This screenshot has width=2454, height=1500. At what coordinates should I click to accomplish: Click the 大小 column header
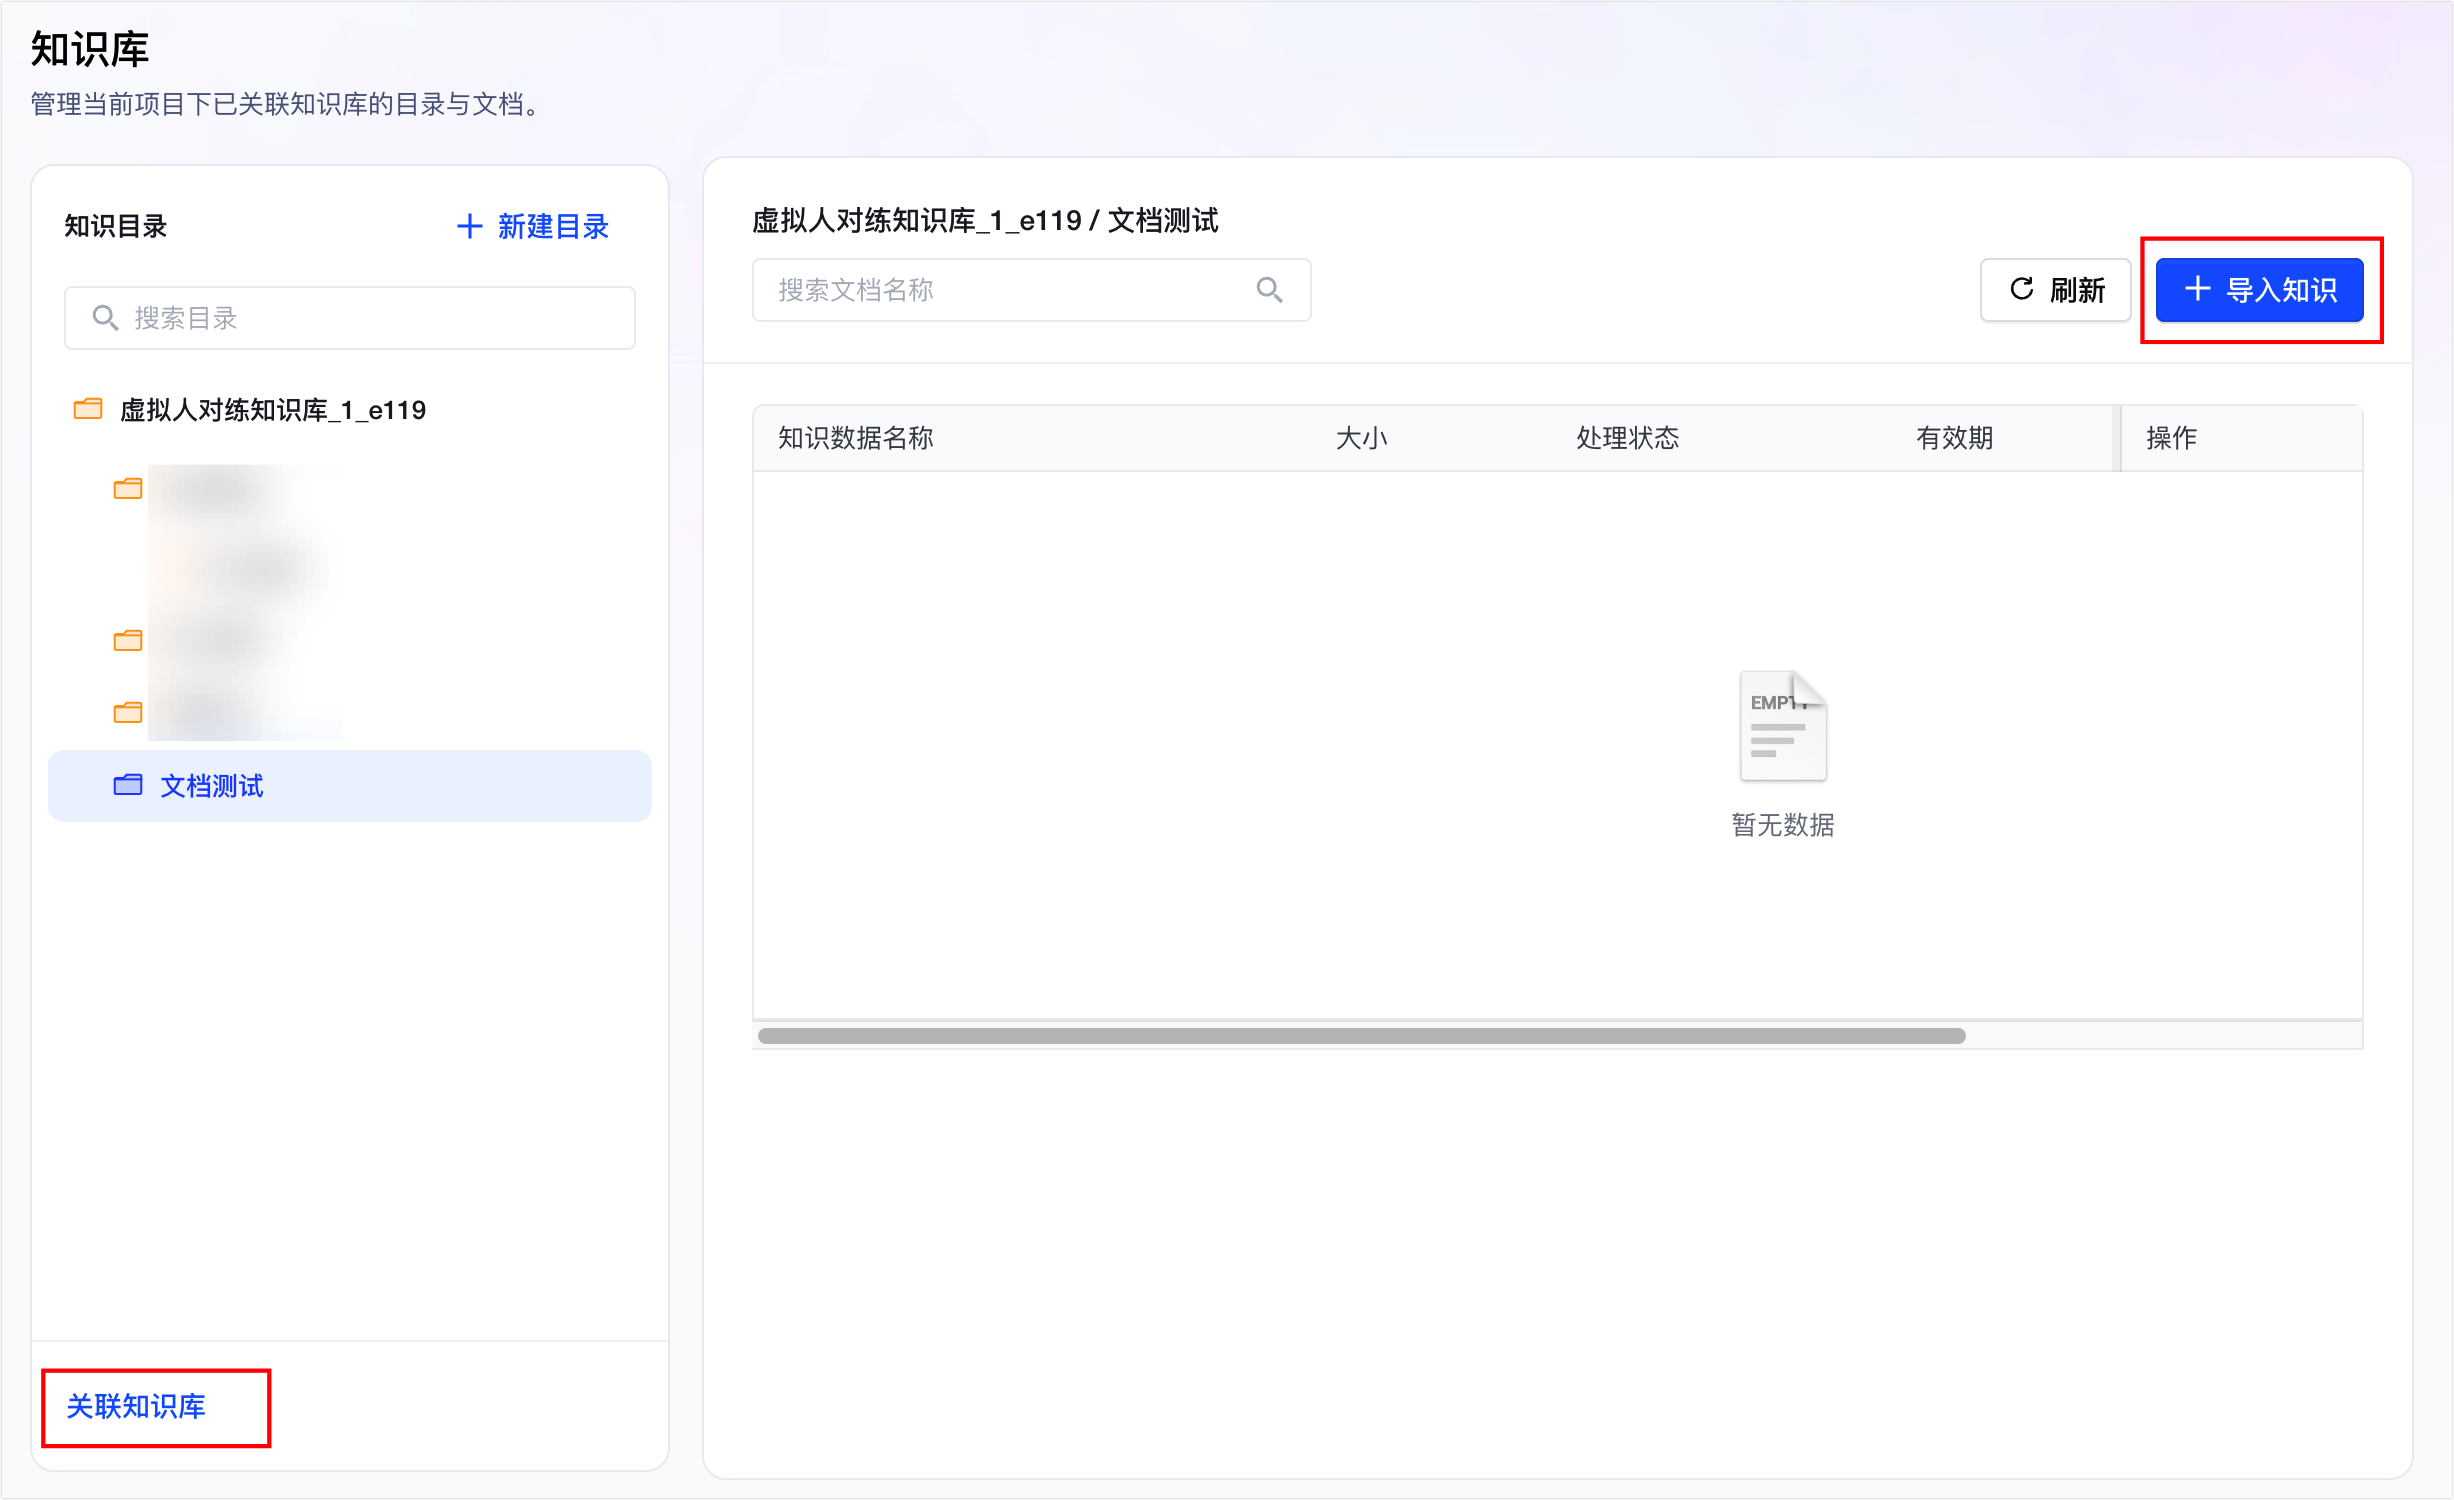coord(1361,438)
